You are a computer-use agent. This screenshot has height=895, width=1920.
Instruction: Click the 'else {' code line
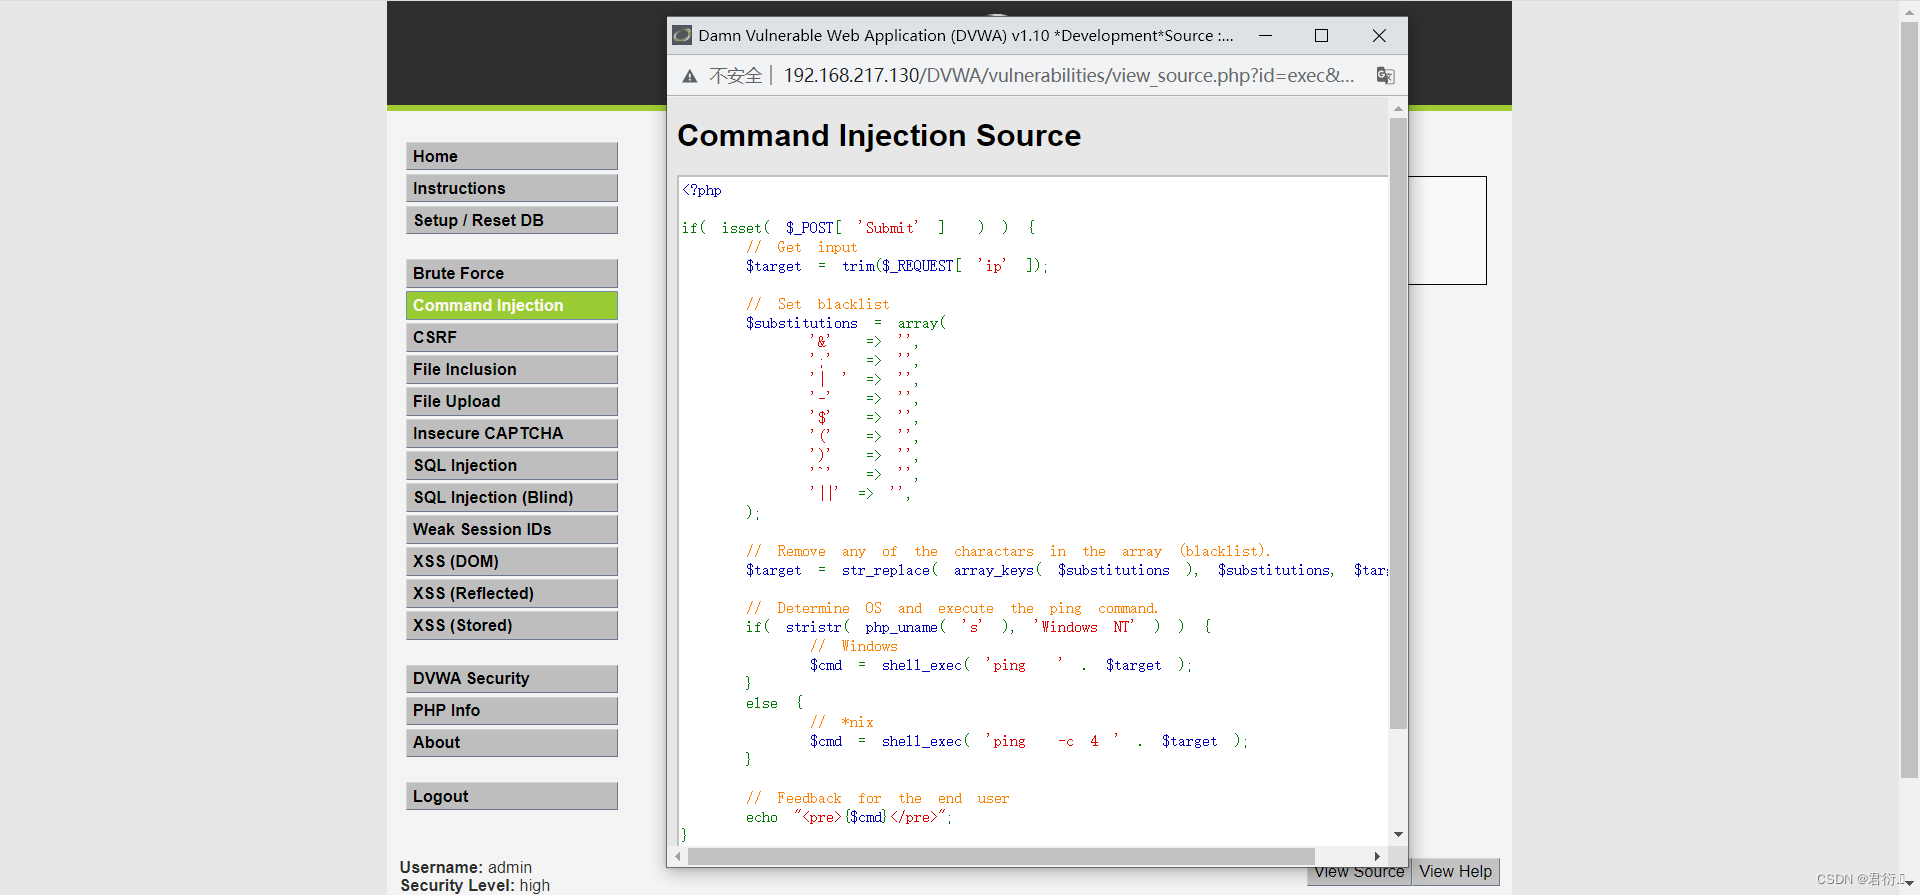click(774, 703)
